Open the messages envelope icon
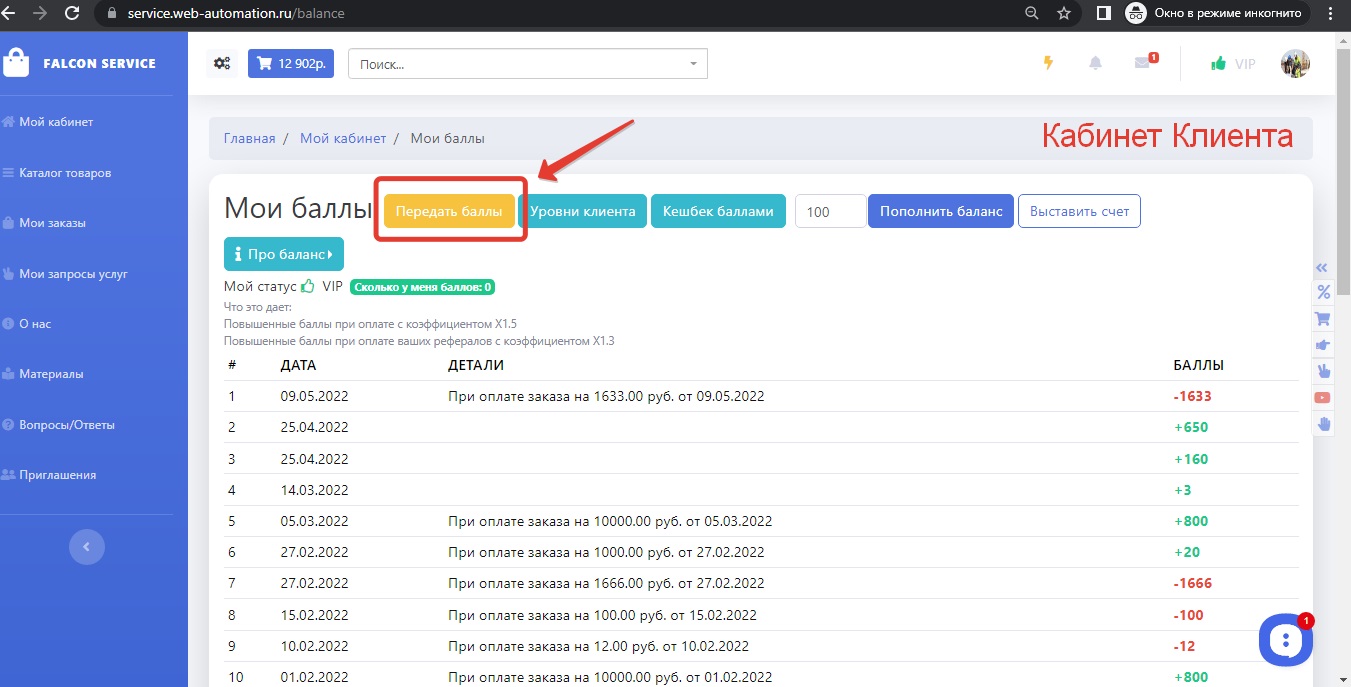This screenshot has height=687, width=1351. tap(1143, 63)
